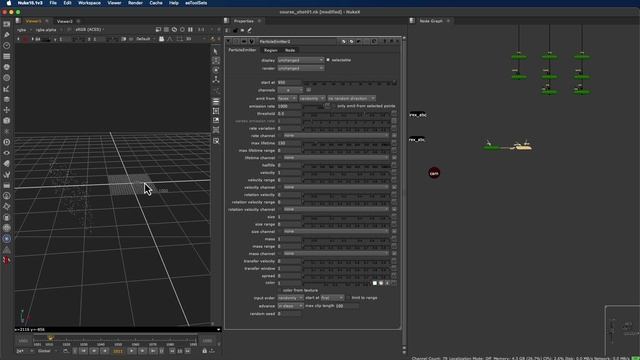Choose the viewer node selection mode icon

pyautogui.click(x=216, y=60)
